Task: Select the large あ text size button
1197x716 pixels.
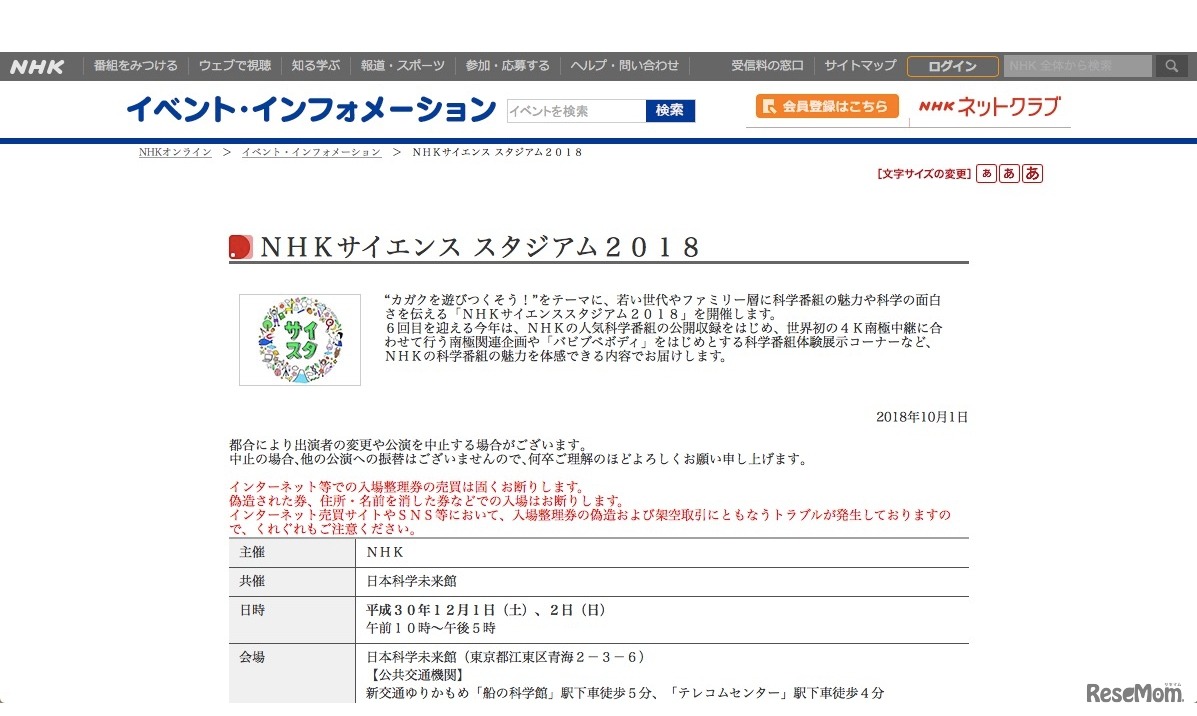Action: click(x=1032, y=173)
